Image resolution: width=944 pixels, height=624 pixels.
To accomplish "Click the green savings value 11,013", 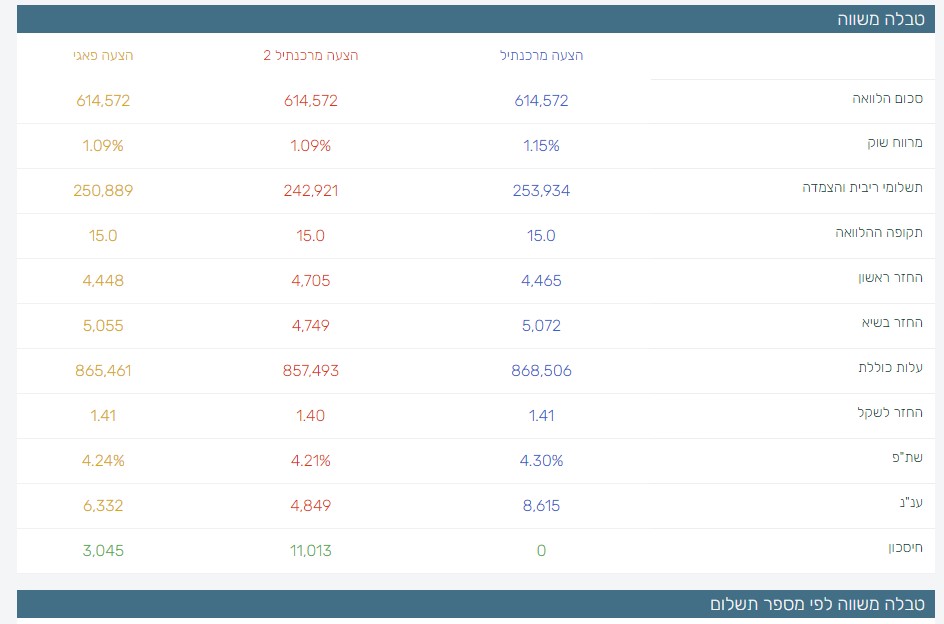I will tap(311, 550).
